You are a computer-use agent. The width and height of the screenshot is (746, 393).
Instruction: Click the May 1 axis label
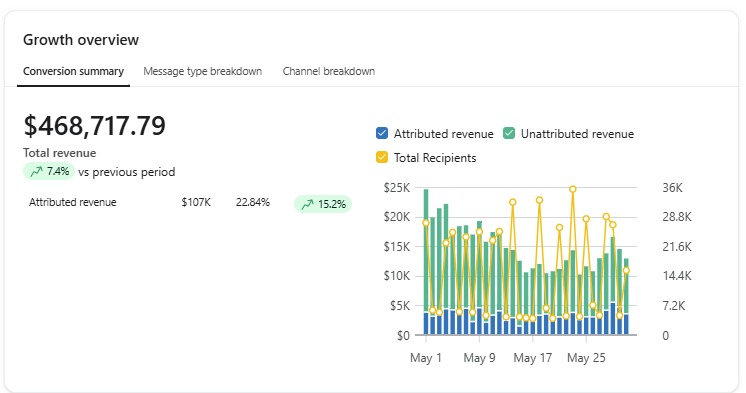click(x=426, y=358)
